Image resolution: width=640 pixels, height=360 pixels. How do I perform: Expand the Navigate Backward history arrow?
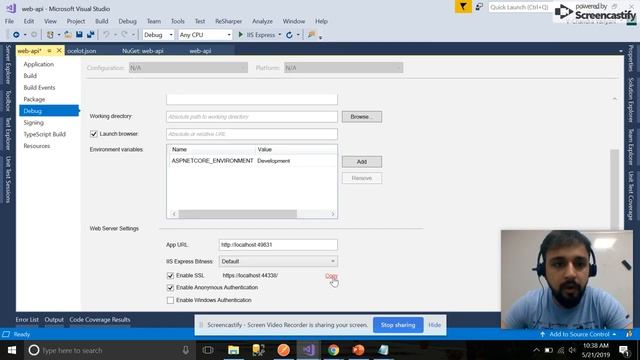click(25, 35)
